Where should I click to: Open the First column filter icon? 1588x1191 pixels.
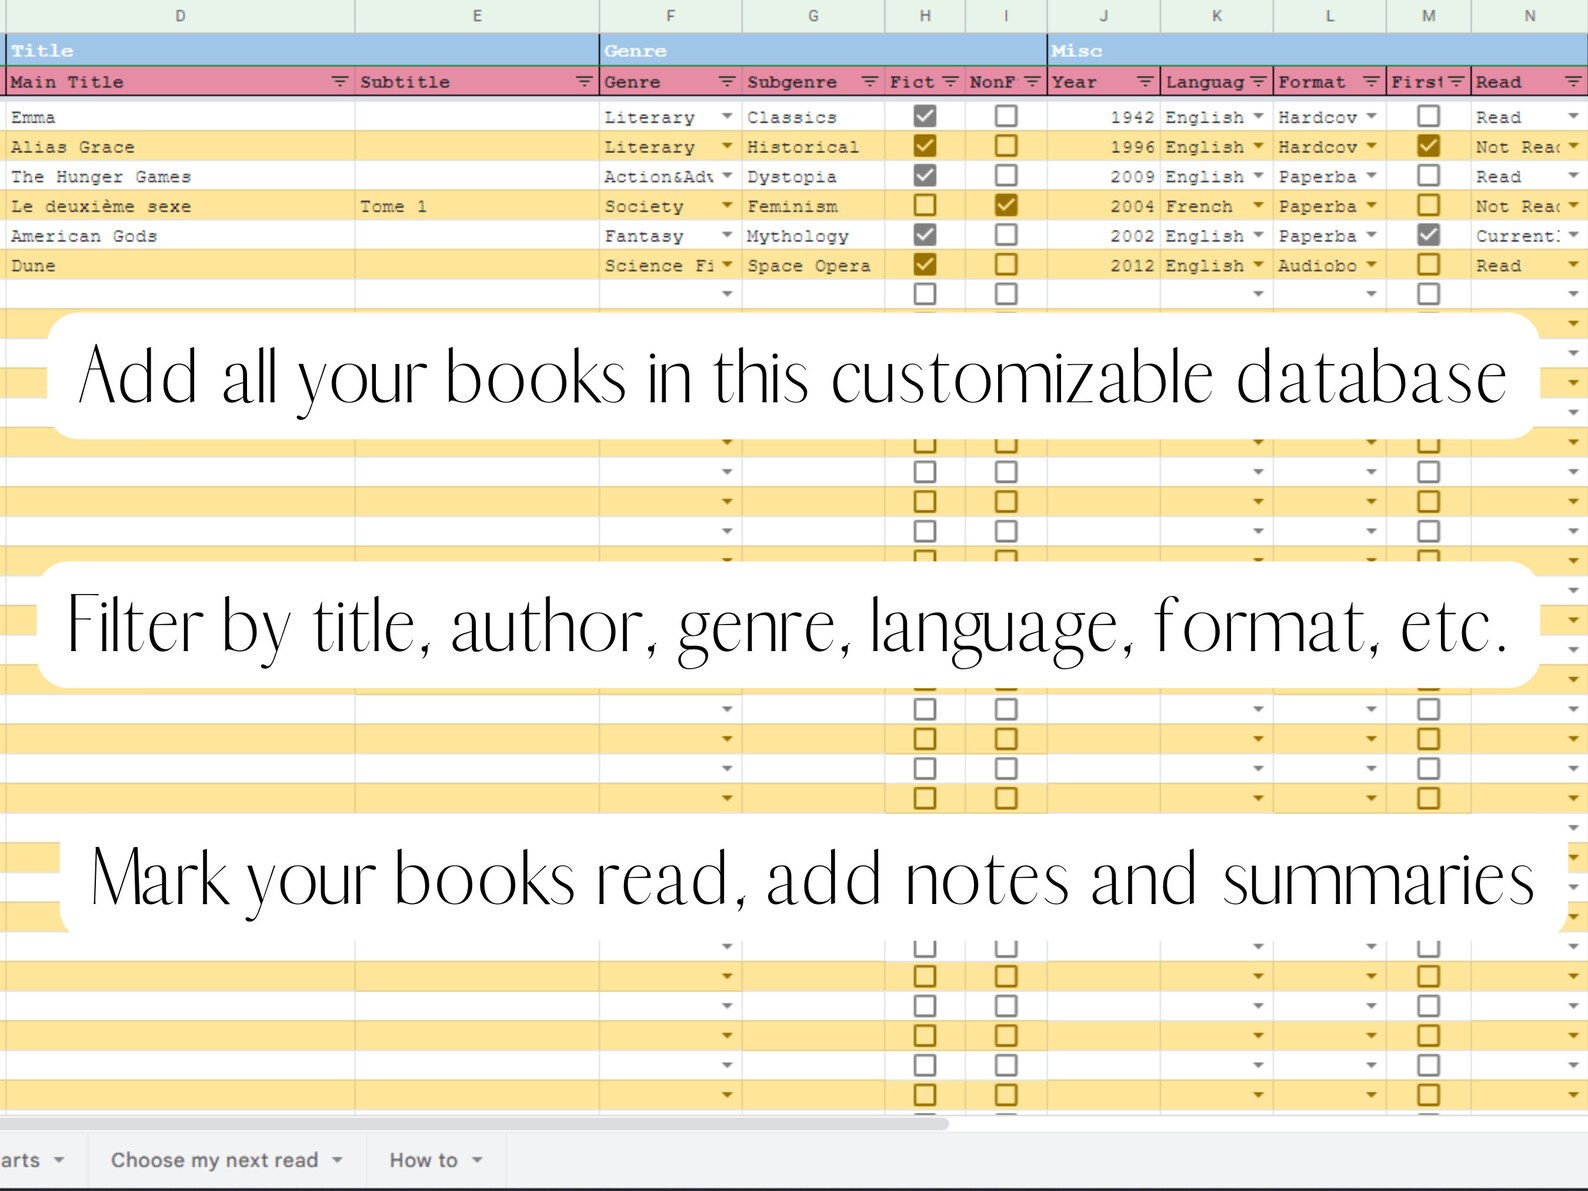(x=1456, y=82)
